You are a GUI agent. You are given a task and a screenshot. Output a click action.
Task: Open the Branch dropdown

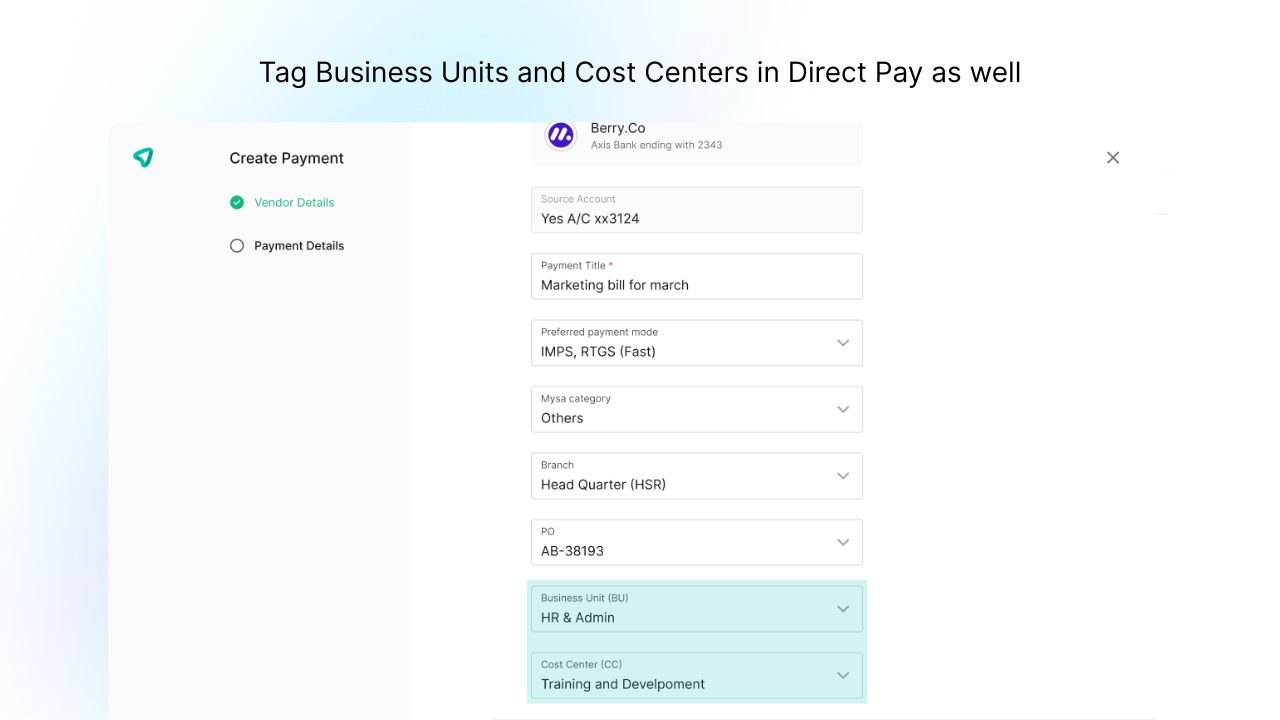click(x=696, y=476)
